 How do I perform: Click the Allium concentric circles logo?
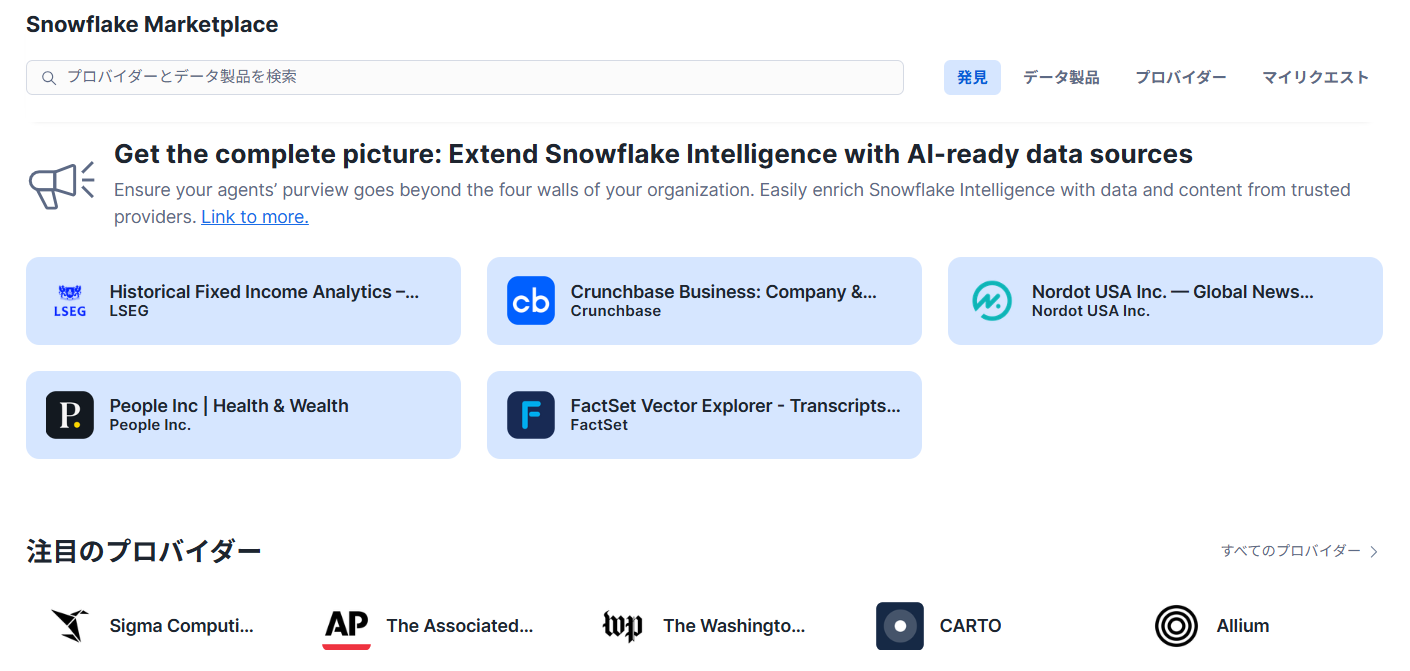[x=1176, y=626]
